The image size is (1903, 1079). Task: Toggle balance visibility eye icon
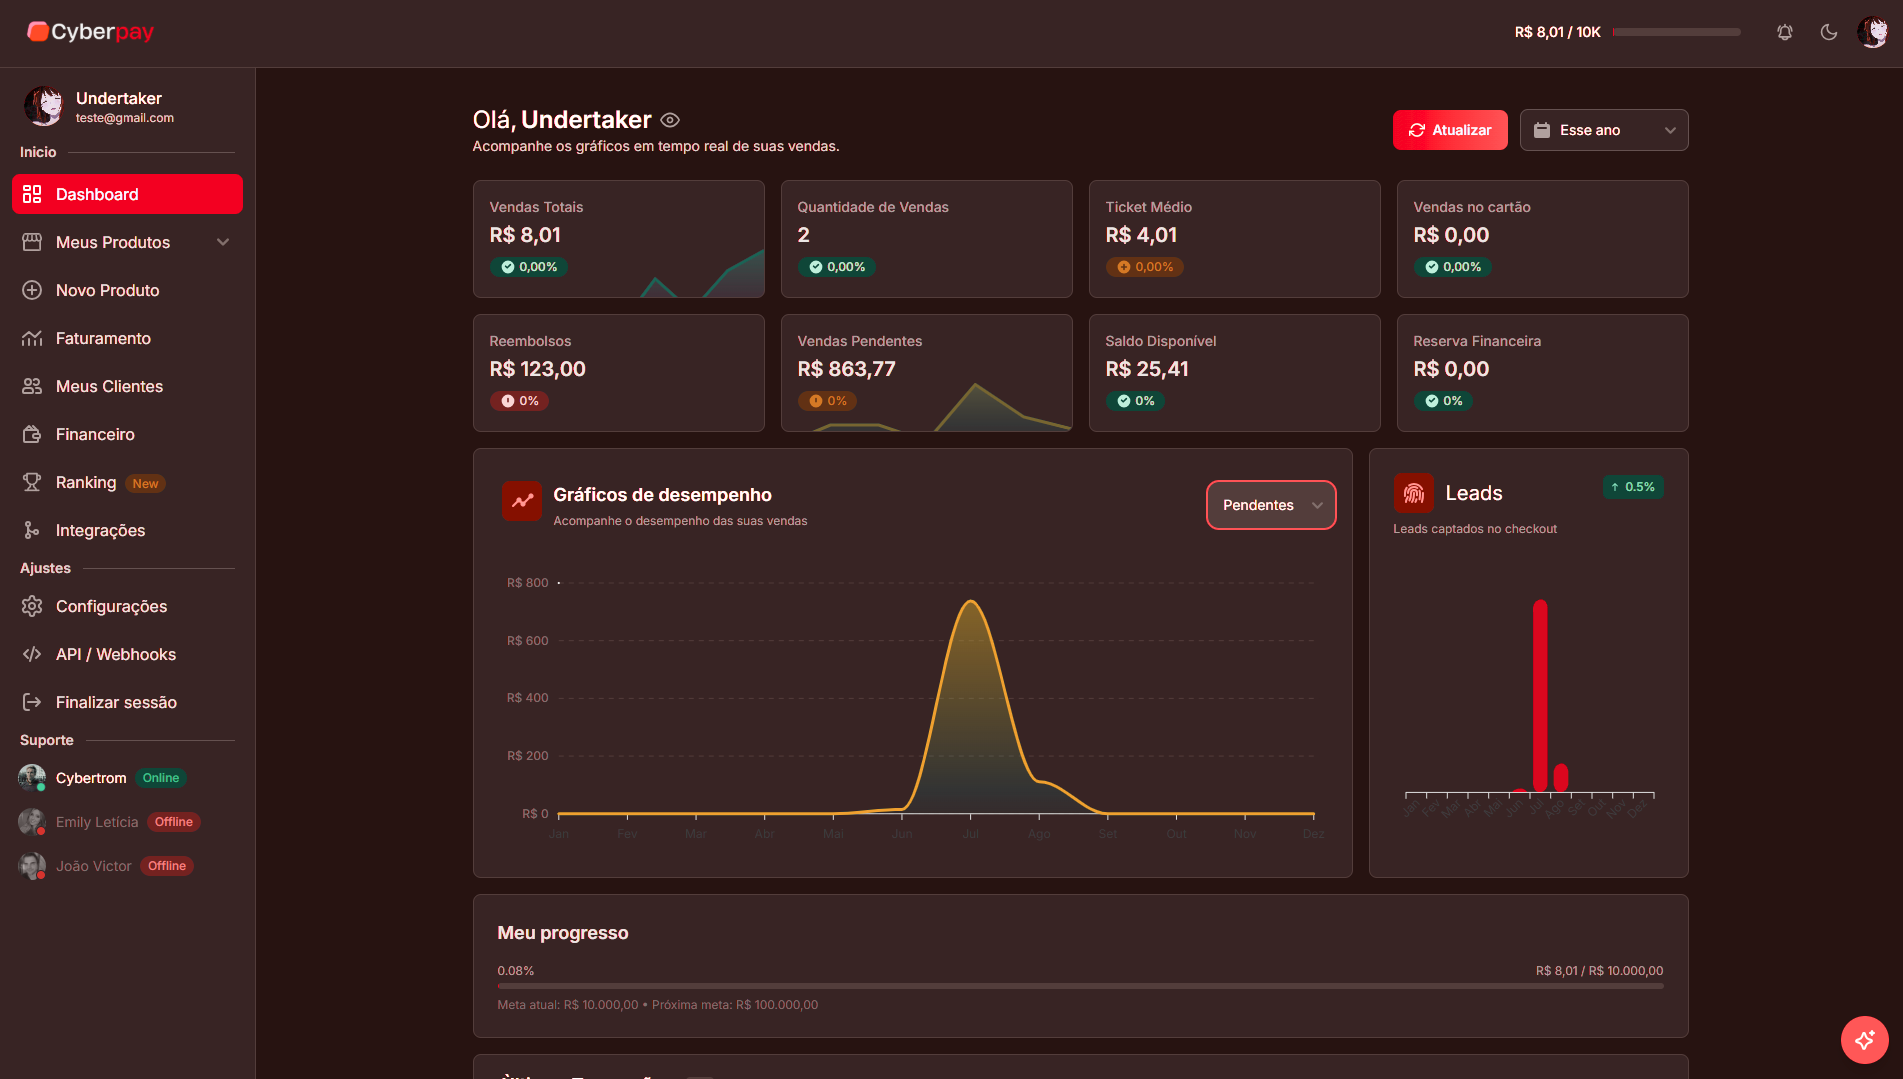[x=670, y=120]
